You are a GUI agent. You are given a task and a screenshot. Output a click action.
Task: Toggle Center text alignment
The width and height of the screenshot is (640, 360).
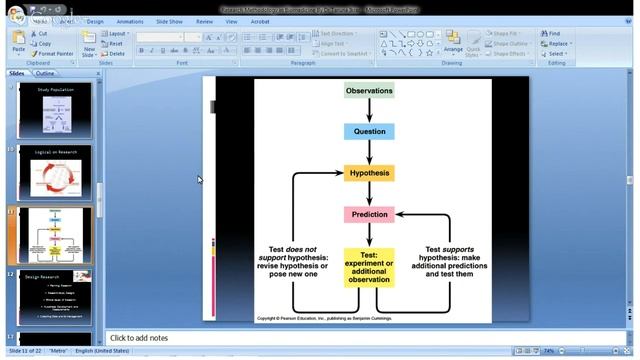258,51
